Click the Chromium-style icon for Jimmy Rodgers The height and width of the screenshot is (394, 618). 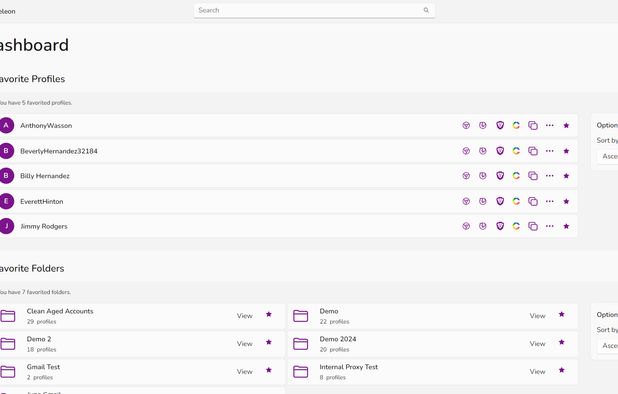[x=466, y=226]
